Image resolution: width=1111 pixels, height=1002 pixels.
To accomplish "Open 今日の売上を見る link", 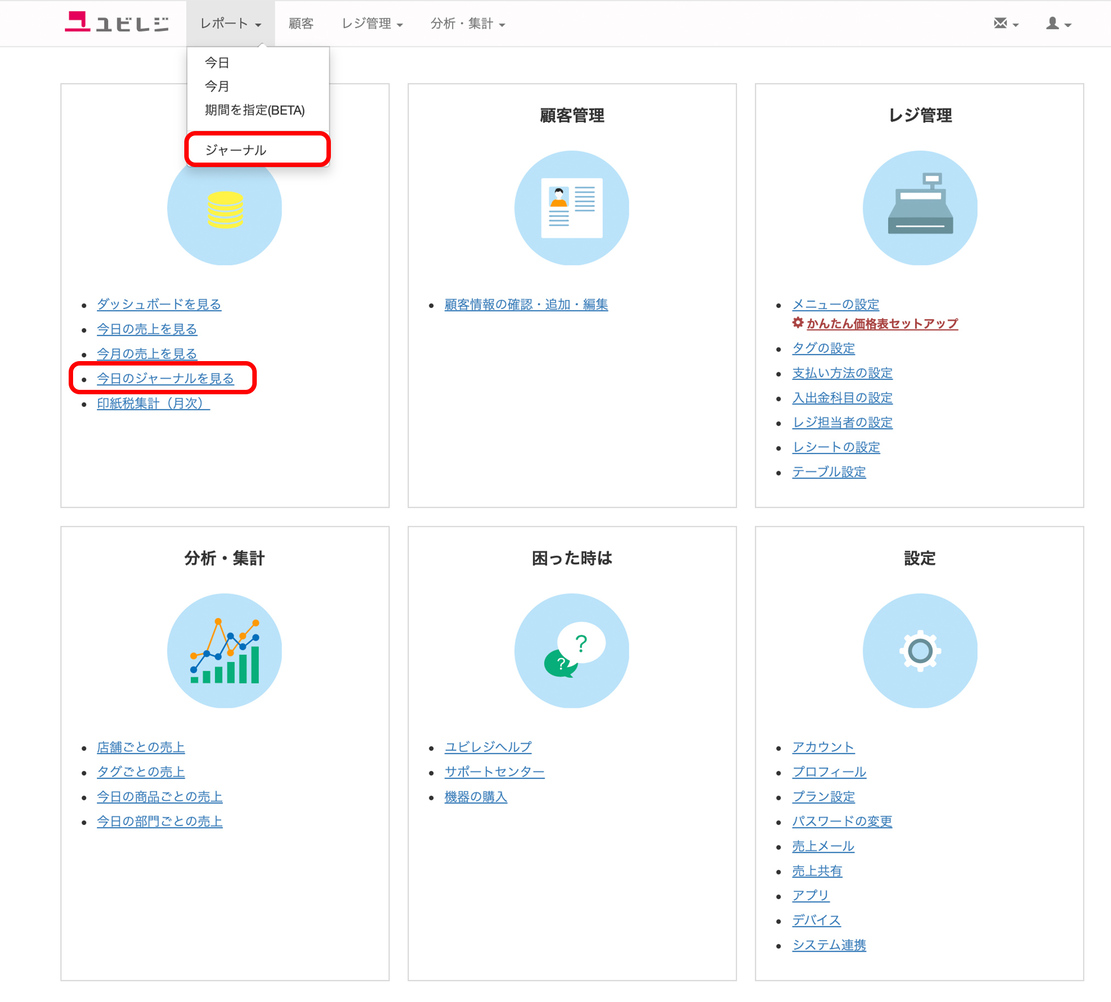I will tap(147, 329).
